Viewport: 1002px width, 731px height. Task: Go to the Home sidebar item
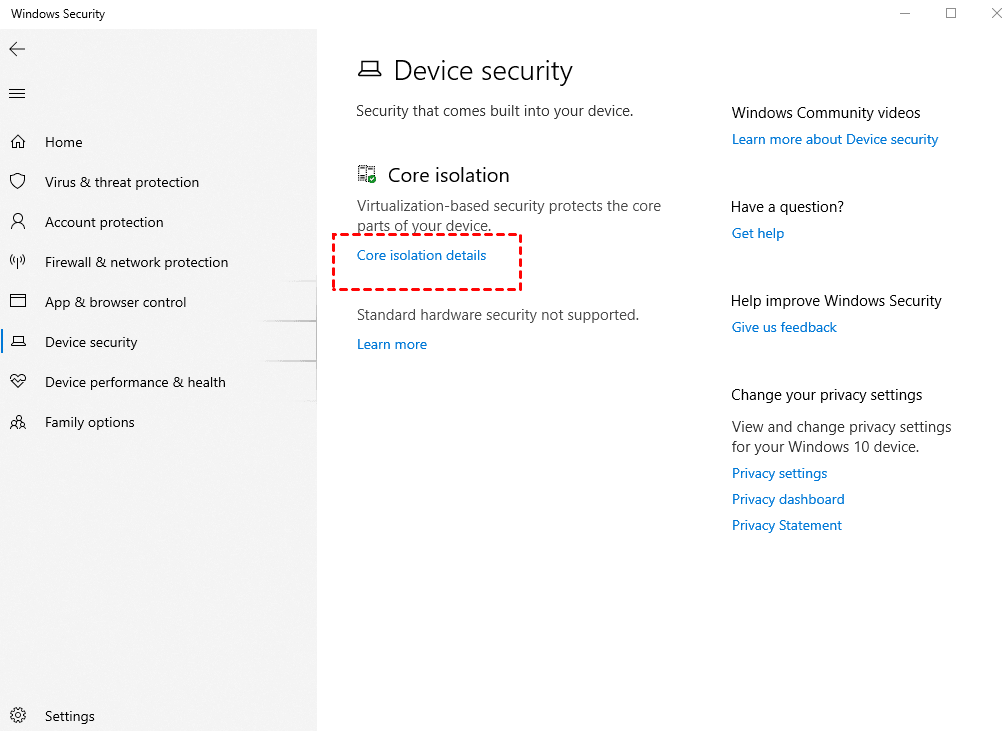tap(64, 142)
